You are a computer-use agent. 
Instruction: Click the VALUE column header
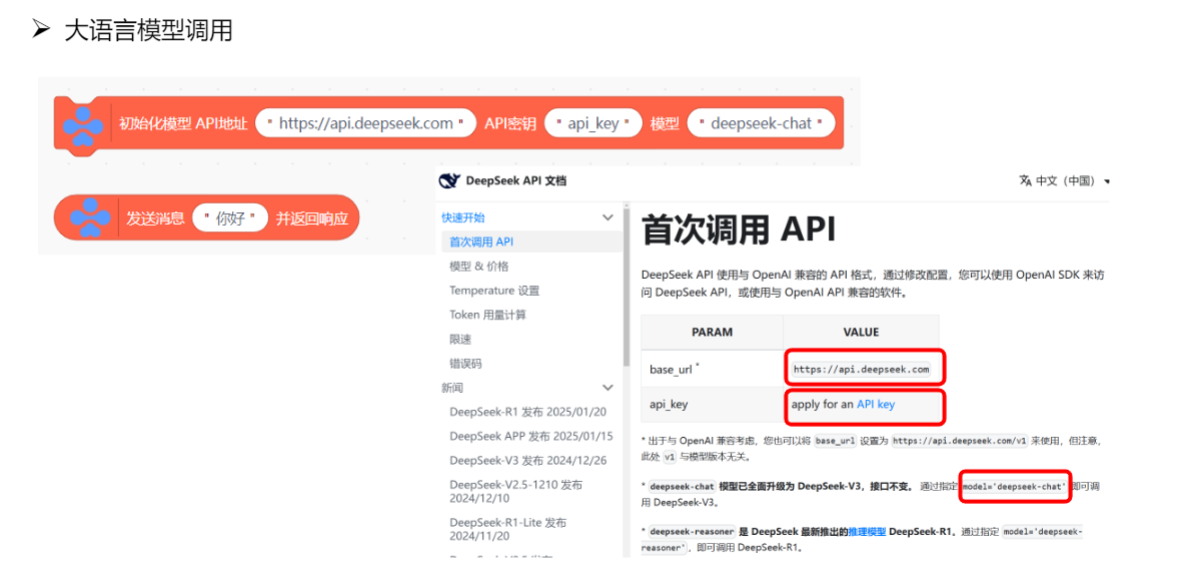coord(861,332)
